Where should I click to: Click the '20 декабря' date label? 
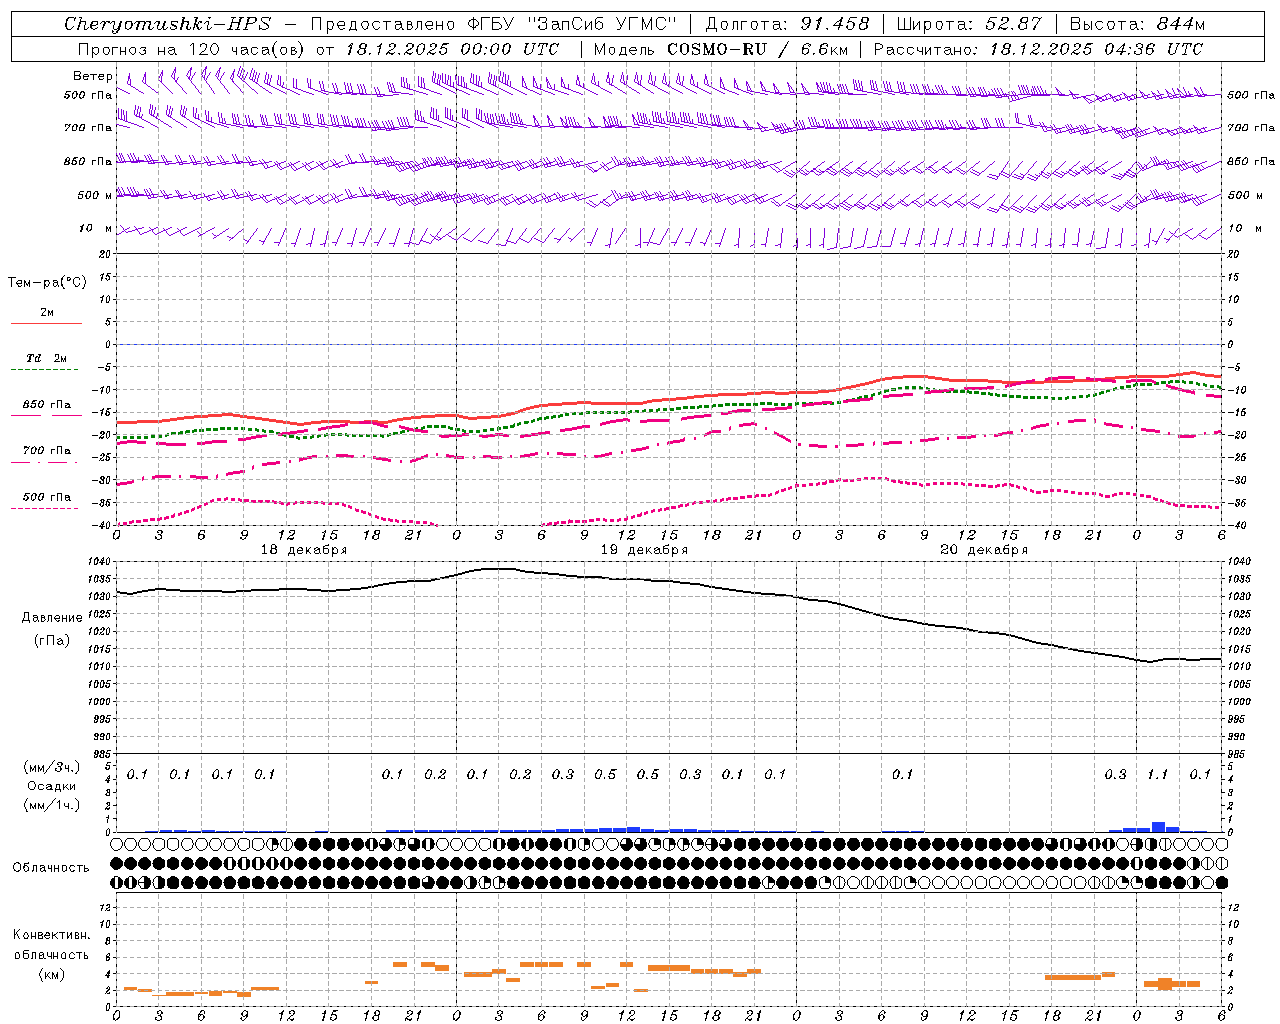click(x=984, y=550)
